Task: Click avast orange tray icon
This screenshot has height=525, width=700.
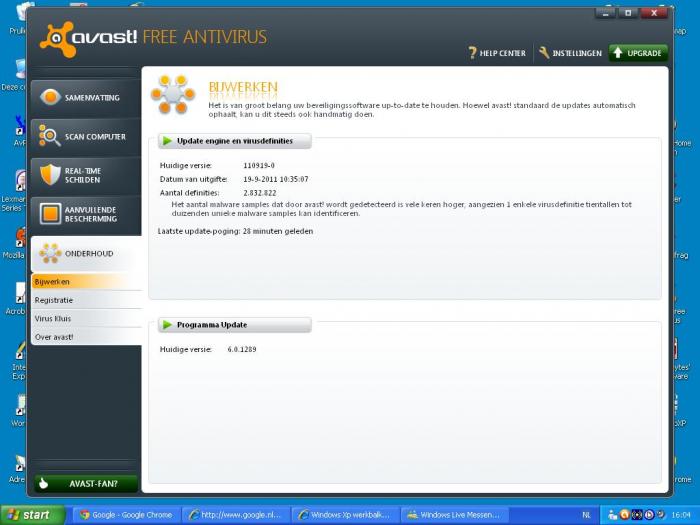Action: (625, 515)
